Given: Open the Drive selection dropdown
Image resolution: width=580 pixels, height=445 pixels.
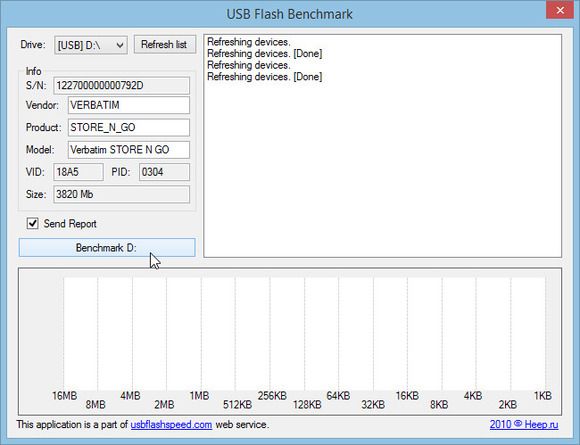Looking at the screenshot, I should point(91,45).
